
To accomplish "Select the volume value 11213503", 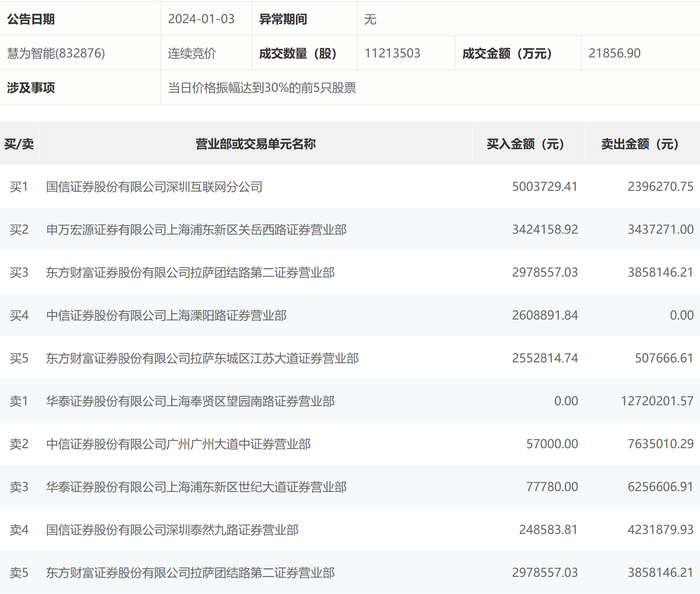I will [x=392, y=53].
